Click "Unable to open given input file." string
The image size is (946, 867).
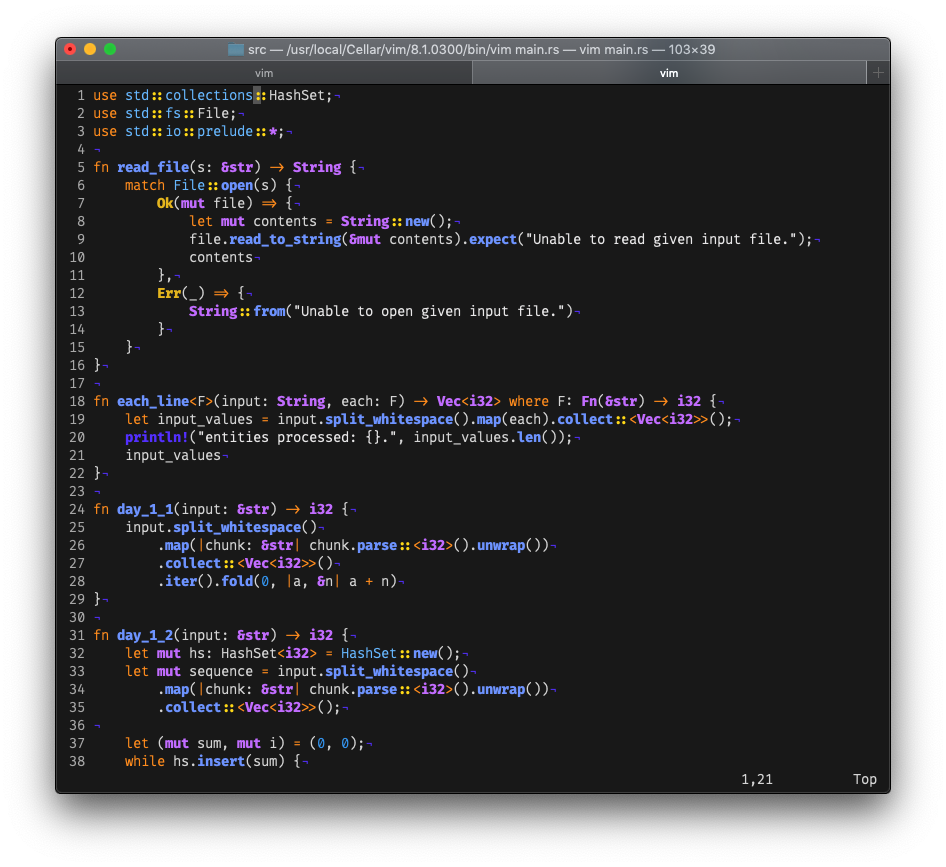(x=429, y=311)
